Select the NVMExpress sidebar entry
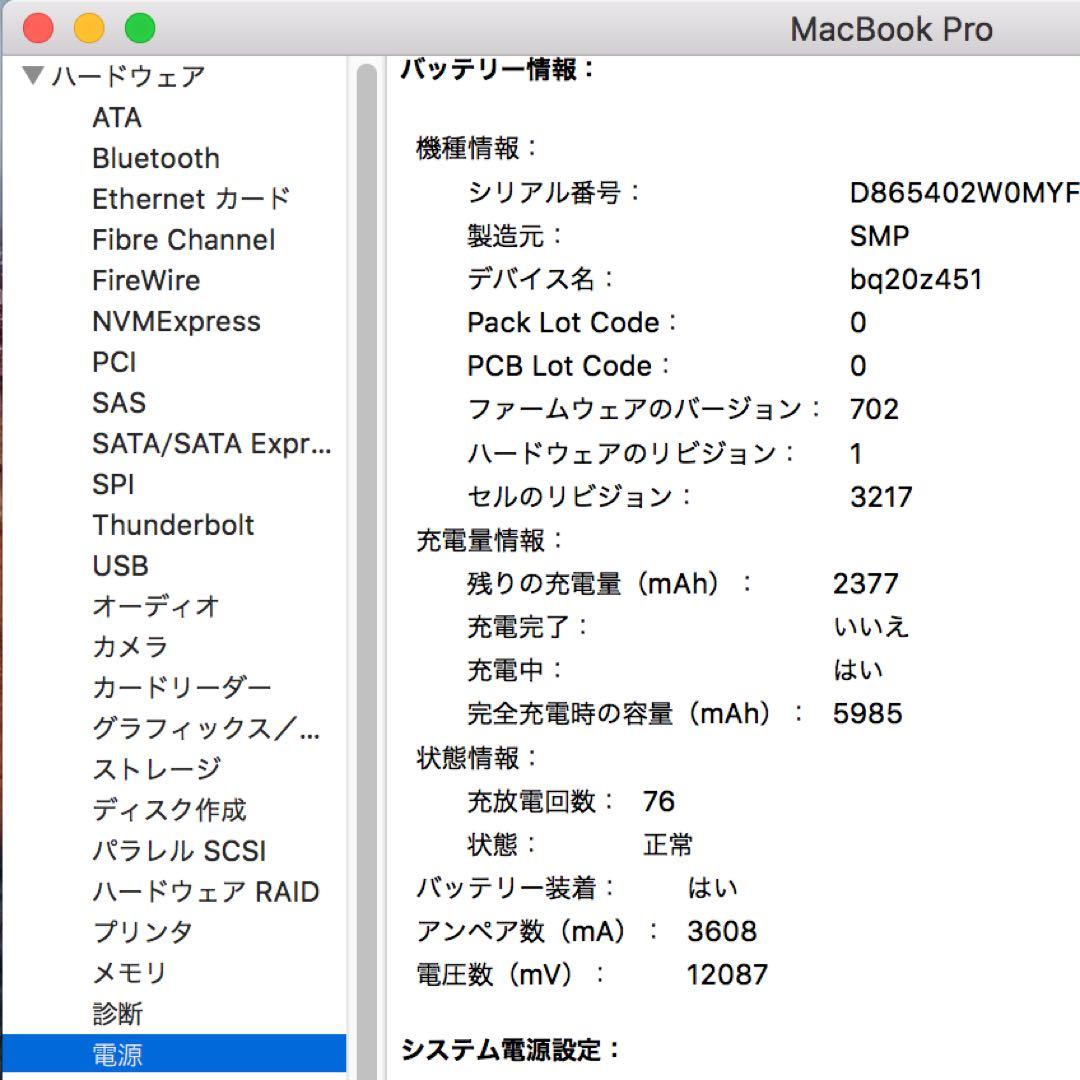Viewport: 1080px width, 1080px height. coord(175,321)
